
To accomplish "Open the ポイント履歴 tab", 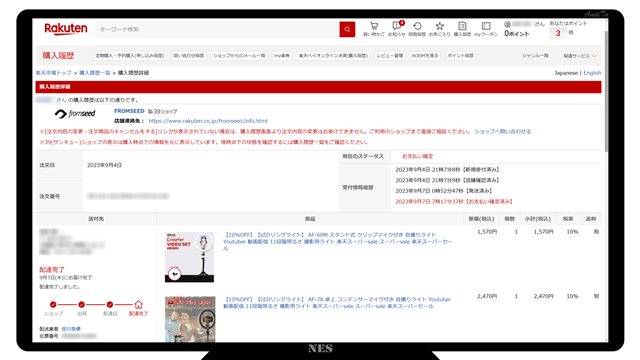I will tap(460, 56).
